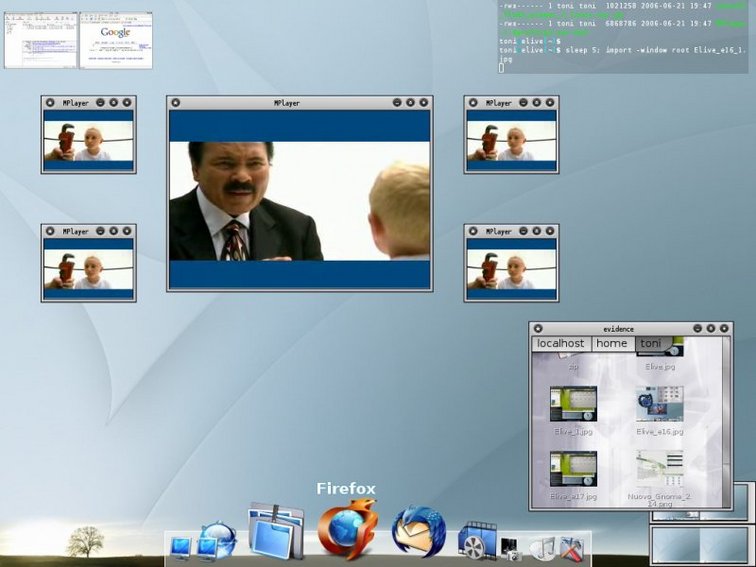Launch the camera screenshot dock icon
Image resolution: width=756 pixels, height=567 pixels.
[511, 550]
